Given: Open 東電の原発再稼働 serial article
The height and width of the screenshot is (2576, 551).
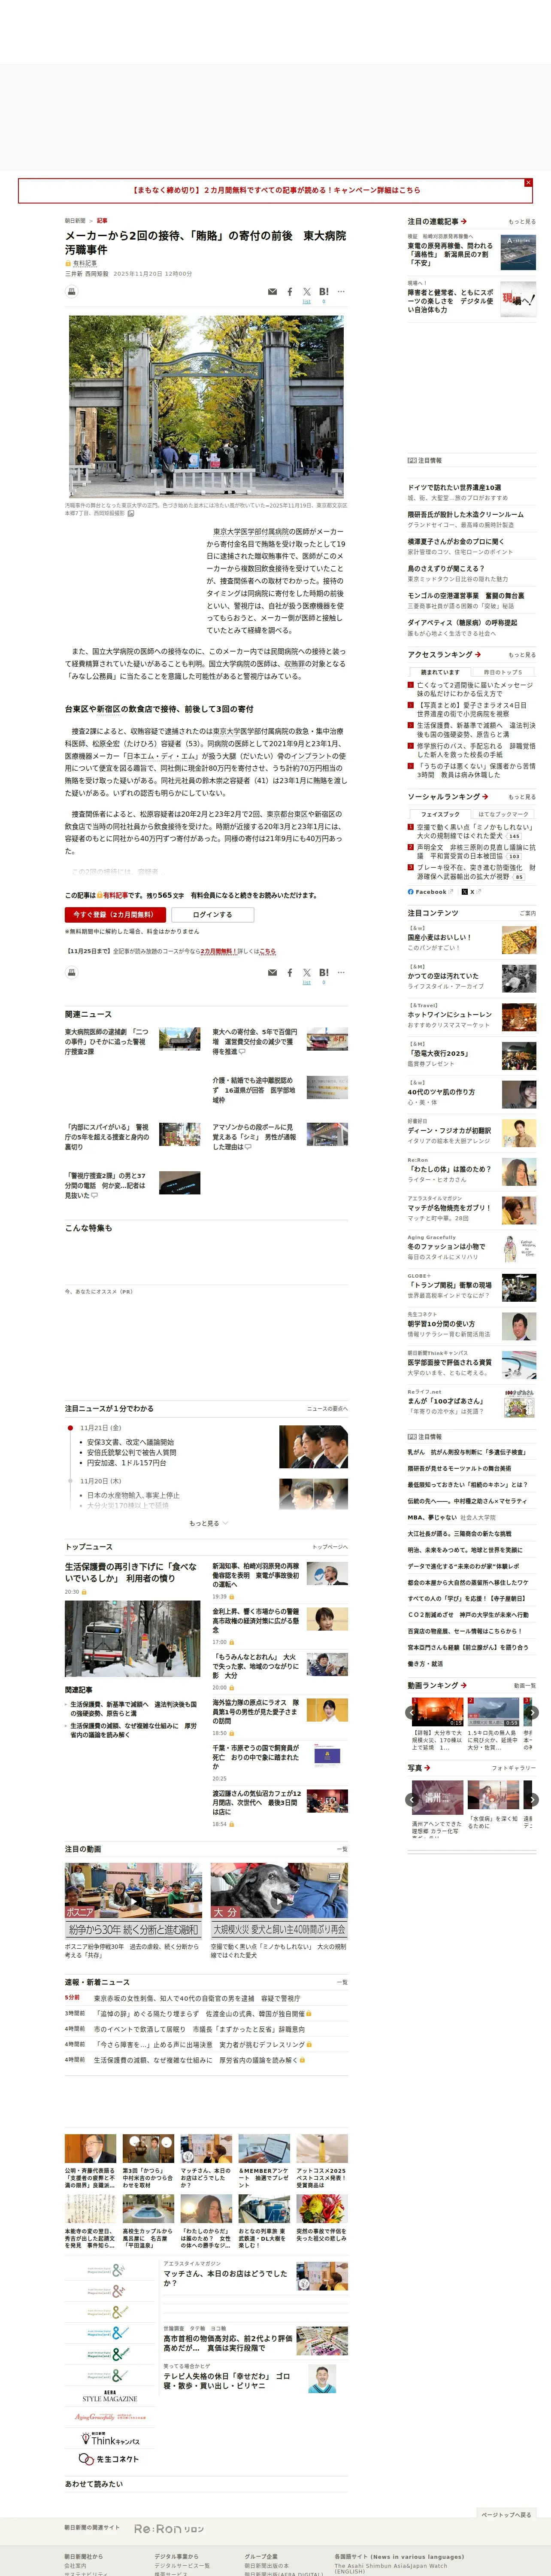Looking at the screenshot, I should pos(450,254).
